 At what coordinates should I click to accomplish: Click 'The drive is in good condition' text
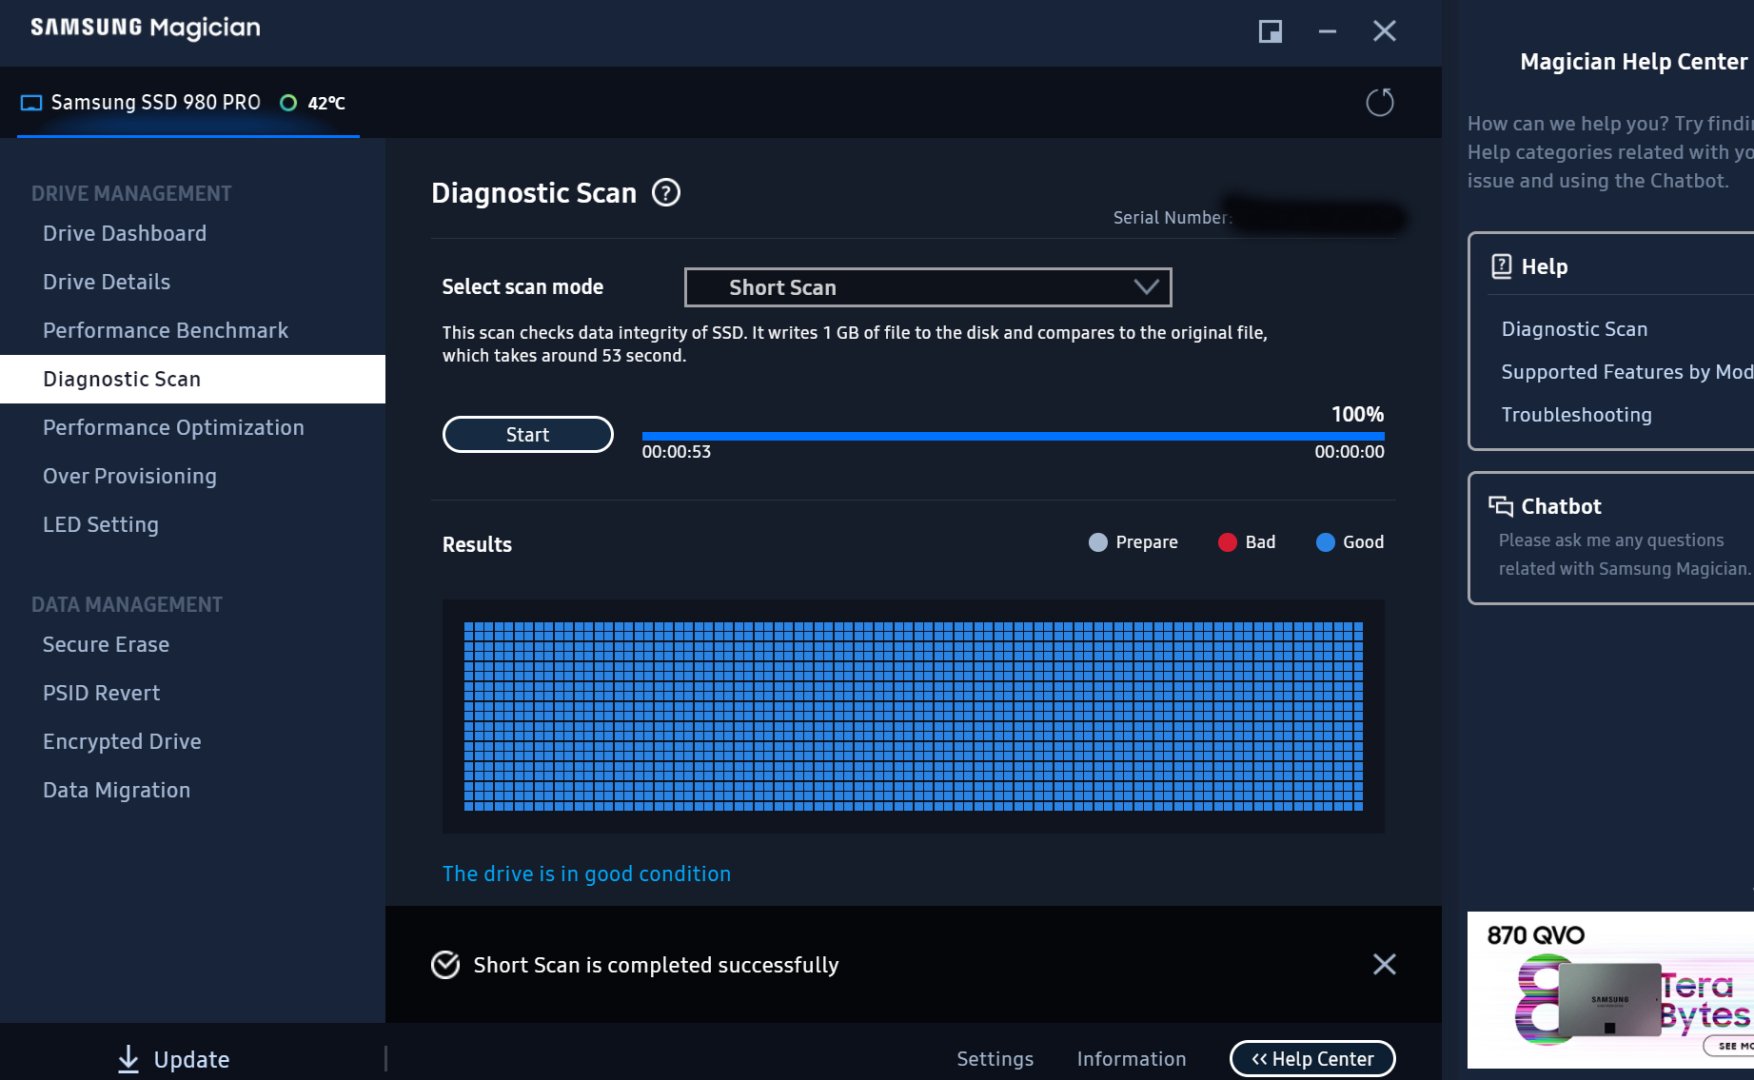coord(587,874)
